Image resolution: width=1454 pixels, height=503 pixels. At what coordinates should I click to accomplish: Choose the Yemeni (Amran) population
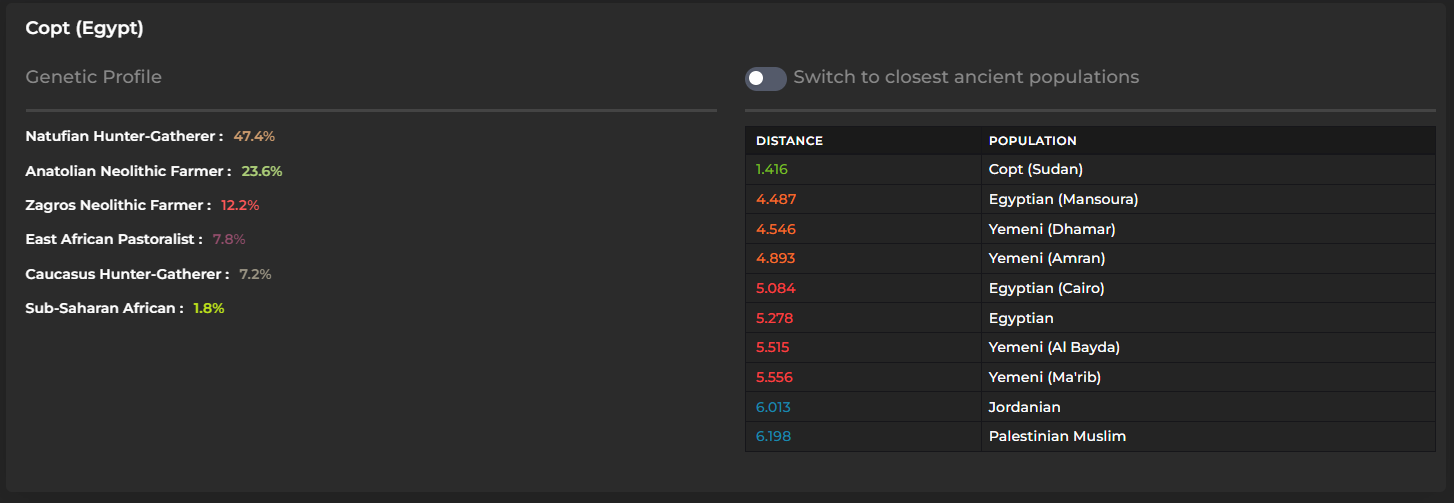1046,259
